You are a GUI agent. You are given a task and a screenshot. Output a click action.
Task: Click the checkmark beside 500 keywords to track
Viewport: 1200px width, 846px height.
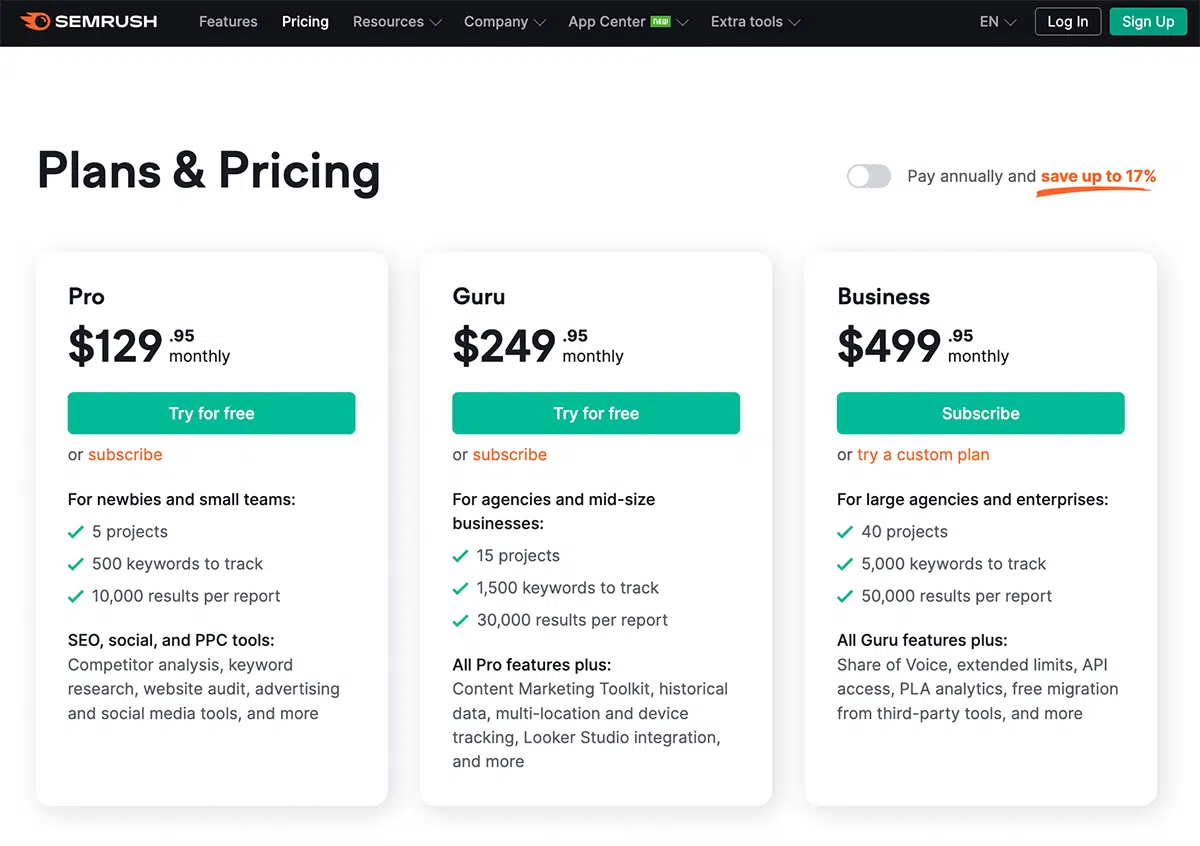[76, 564]
